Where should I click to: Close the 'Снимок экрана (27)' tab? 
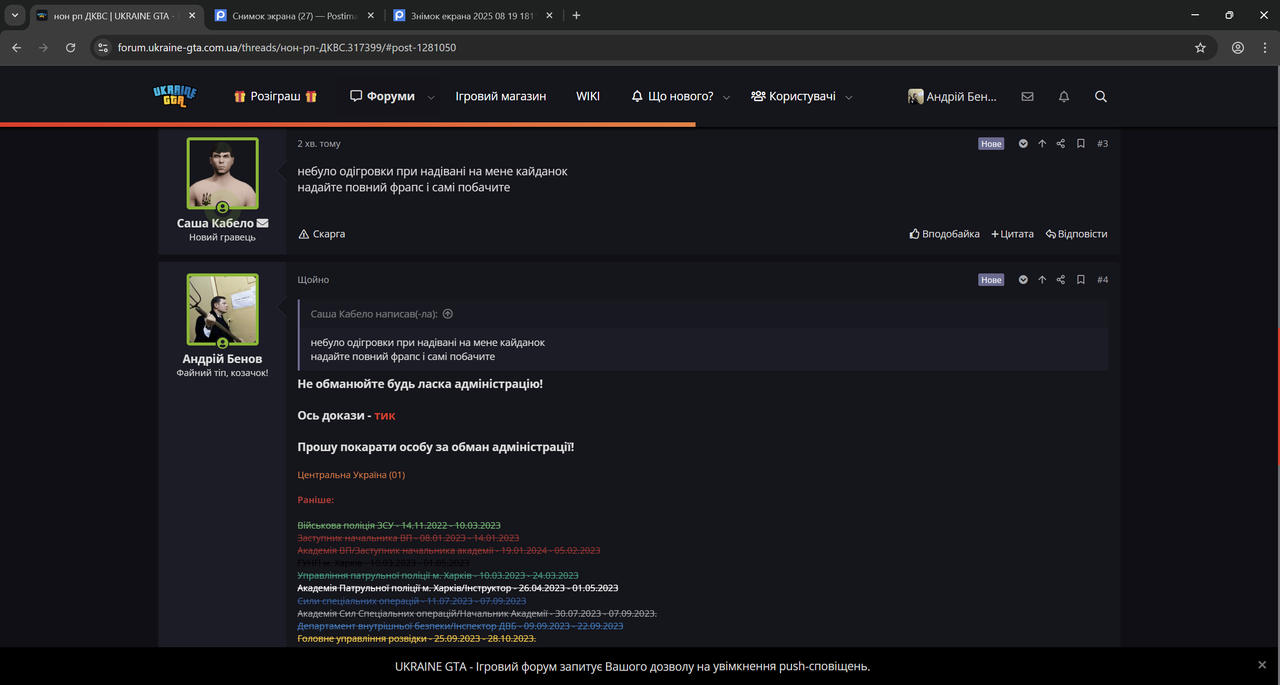click(371, 16)
